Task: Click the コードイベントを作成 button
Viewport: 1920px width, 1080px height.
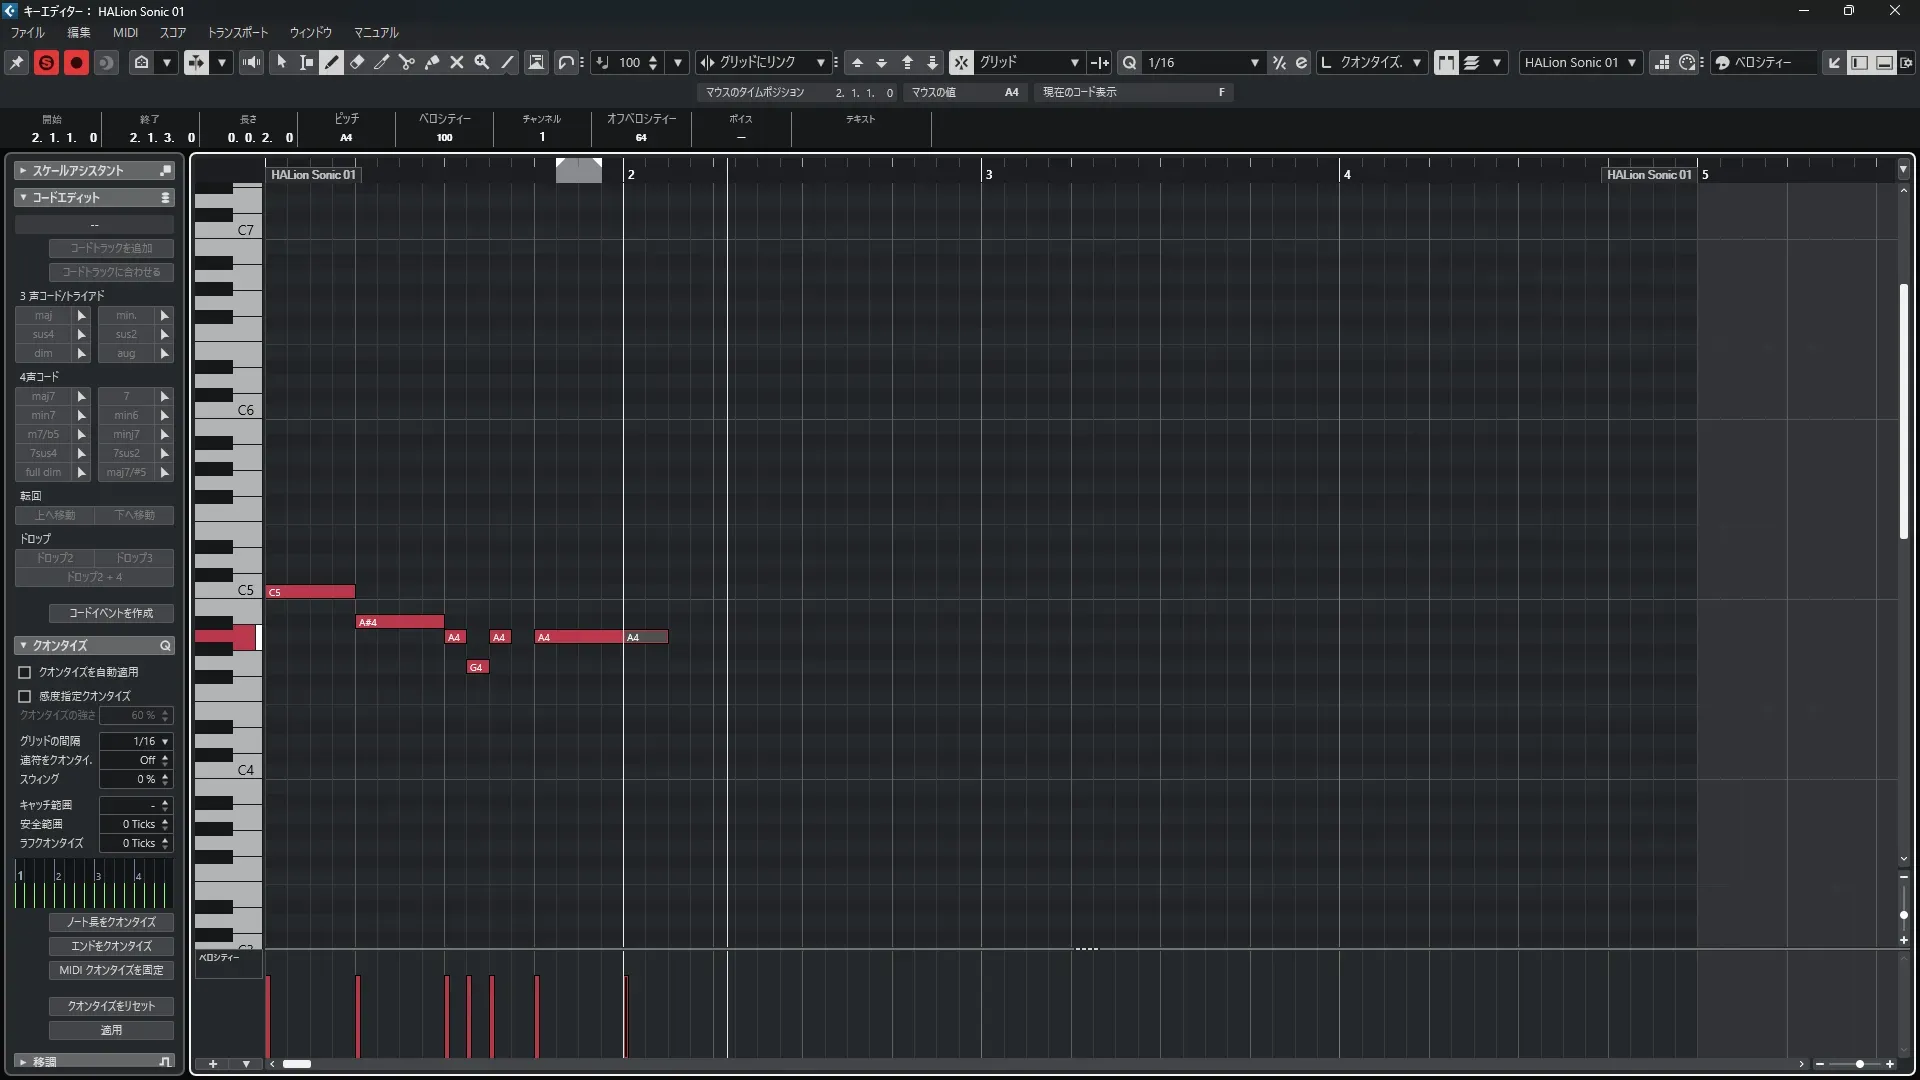Action: tap(111, 613)
